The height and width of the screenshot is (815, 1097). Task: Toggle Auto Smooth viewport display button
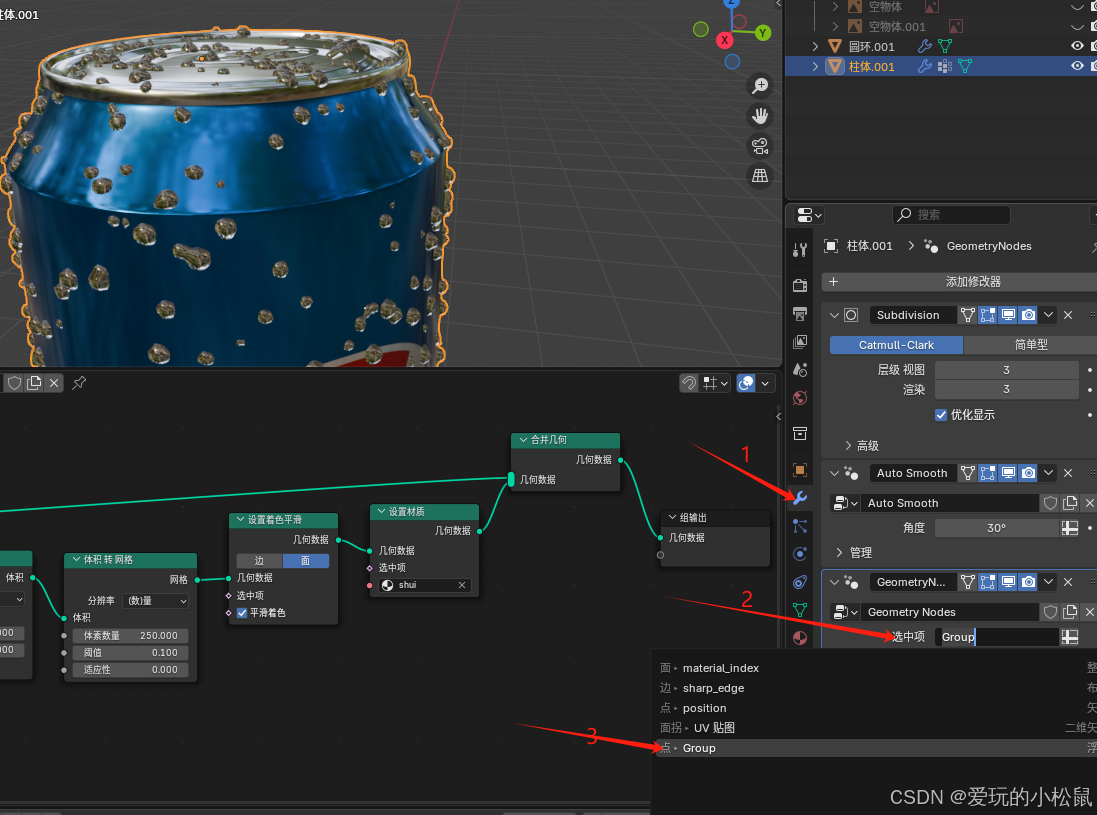pos(1008,473)
